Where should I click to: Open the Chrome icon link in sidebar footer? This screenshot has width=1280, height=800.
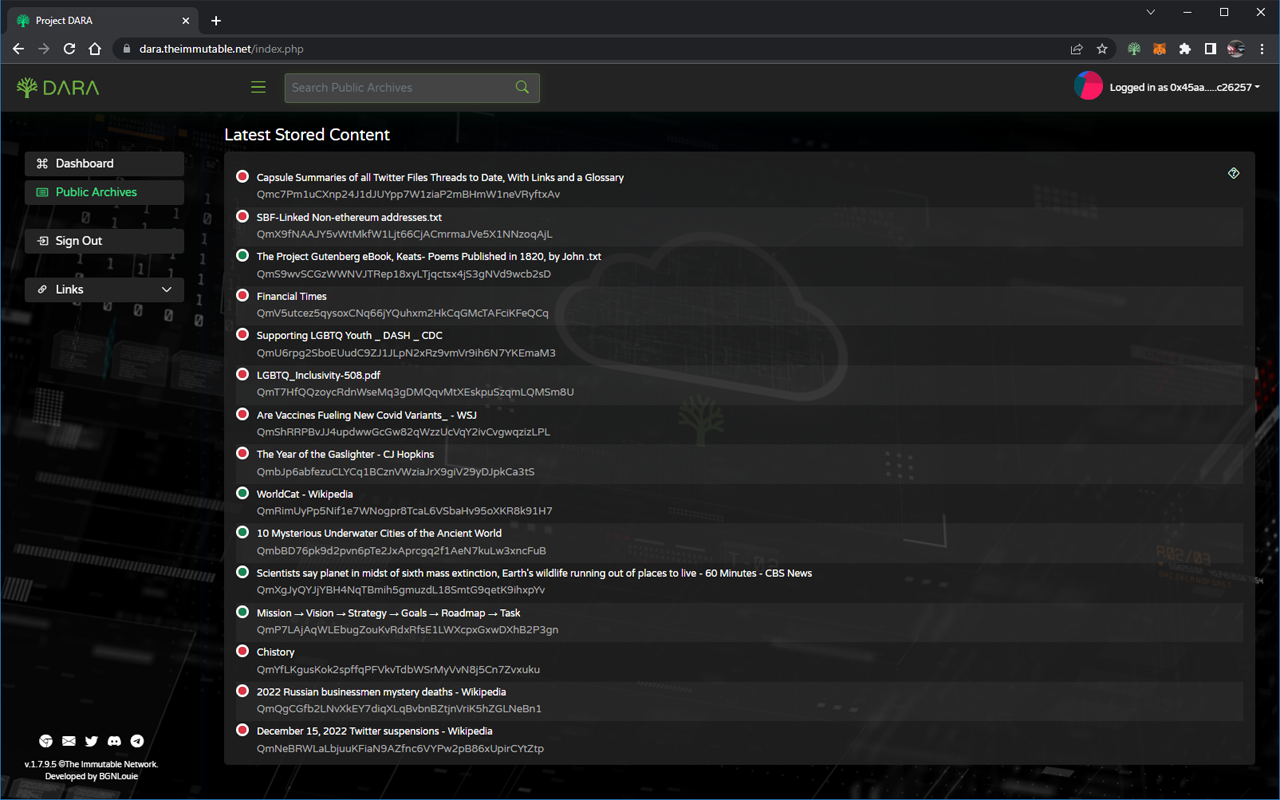pyautogui.click(x=46, y=741)
